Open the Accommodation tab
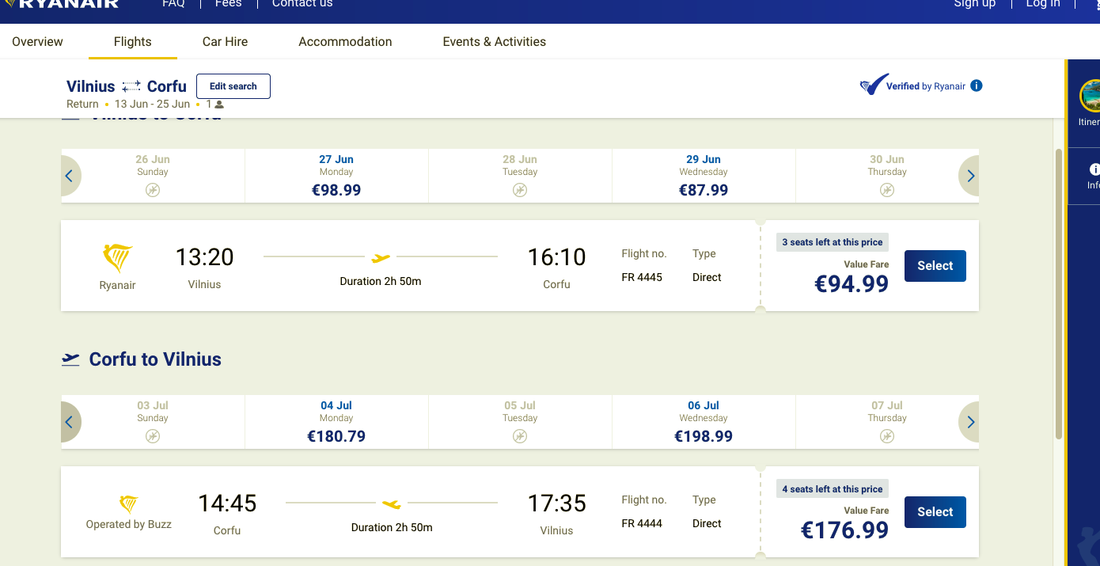1100x566 pixels. (x=345, y=42)
